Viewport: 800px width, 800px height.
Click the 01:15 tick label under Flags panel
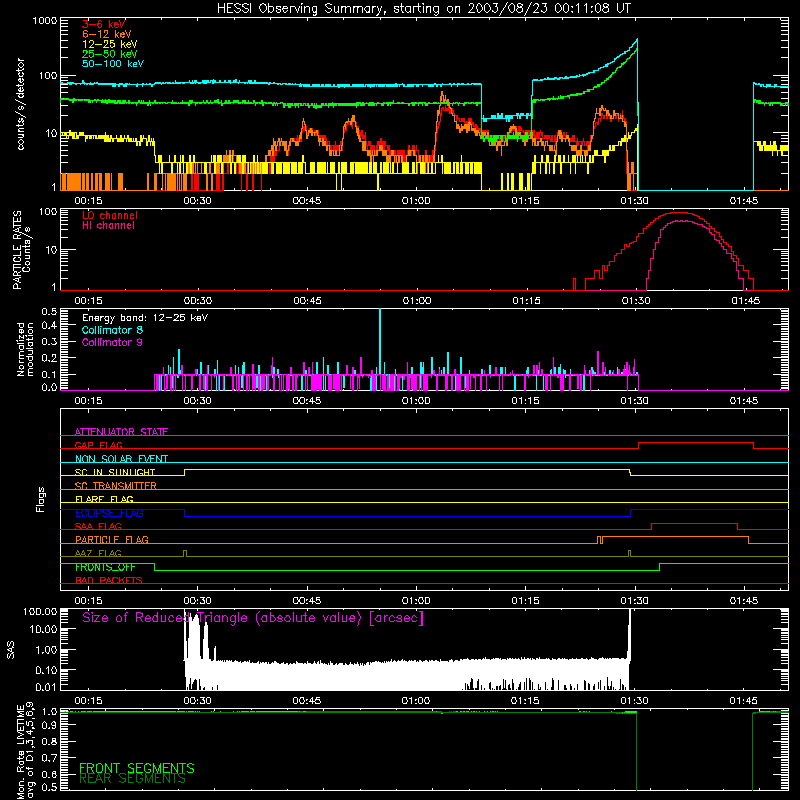[526, 601]
